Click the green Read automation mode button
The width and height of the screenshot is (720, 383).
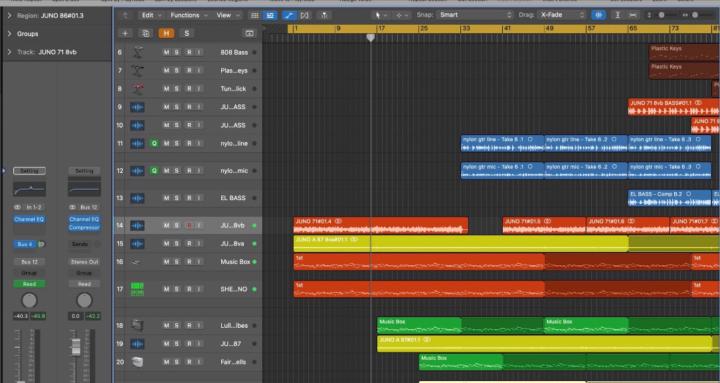[x=29, y=284]
